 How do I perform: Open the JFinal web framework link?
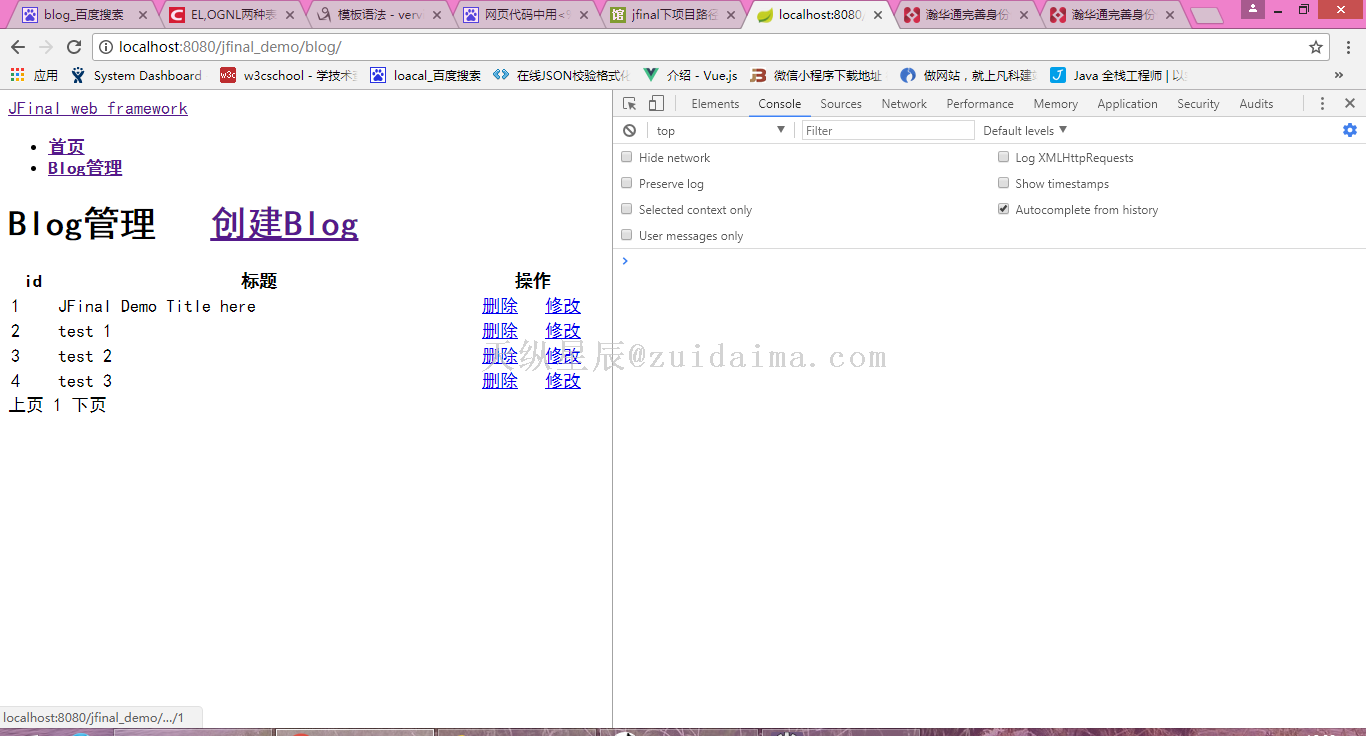(98, 108)
